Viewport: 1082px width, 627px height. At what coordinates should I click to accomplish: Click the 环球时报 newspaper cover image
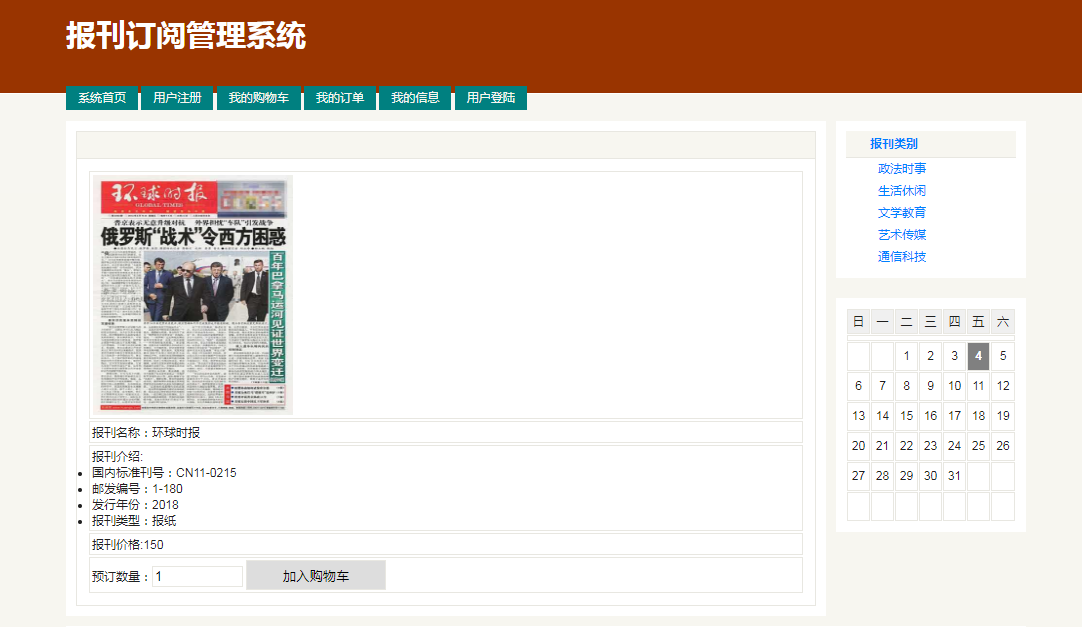tap(192, 295)
